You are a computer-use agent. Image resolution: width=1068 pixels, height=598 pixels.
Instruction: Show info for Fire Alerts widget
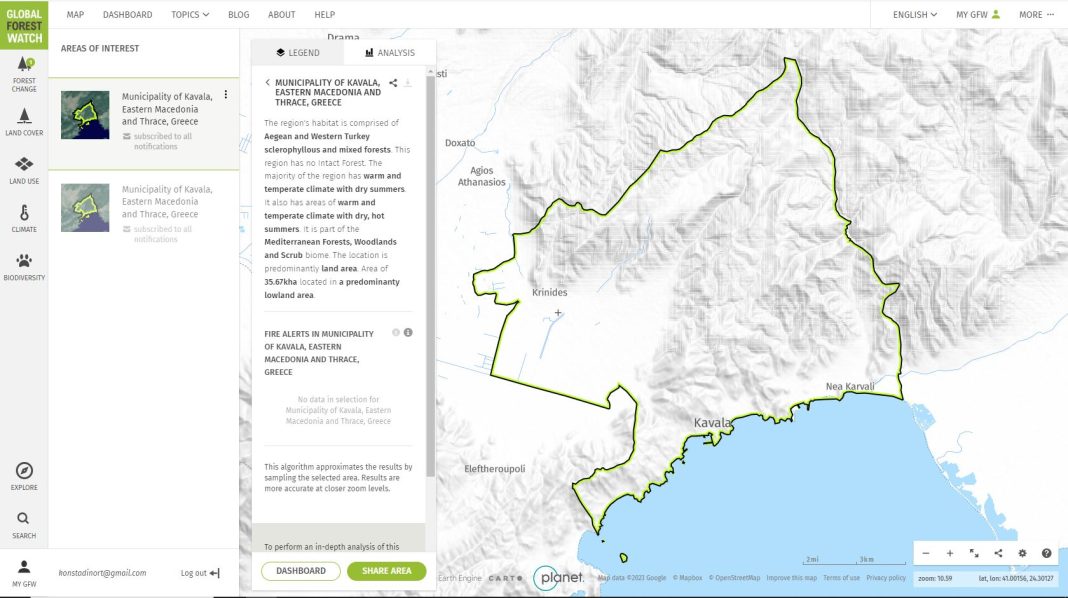[x=408, y=333]
